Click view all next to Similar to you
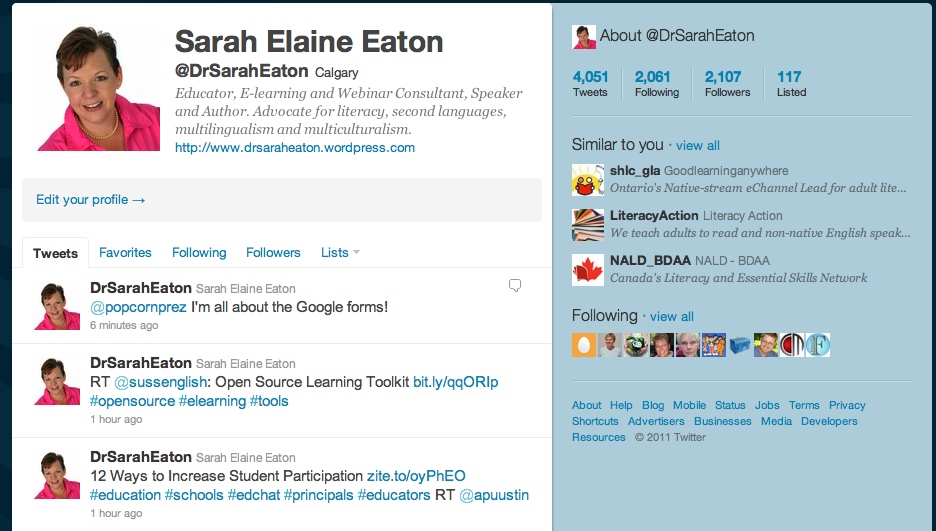This screenshot has width=936, height=531. tap(697, 146)
